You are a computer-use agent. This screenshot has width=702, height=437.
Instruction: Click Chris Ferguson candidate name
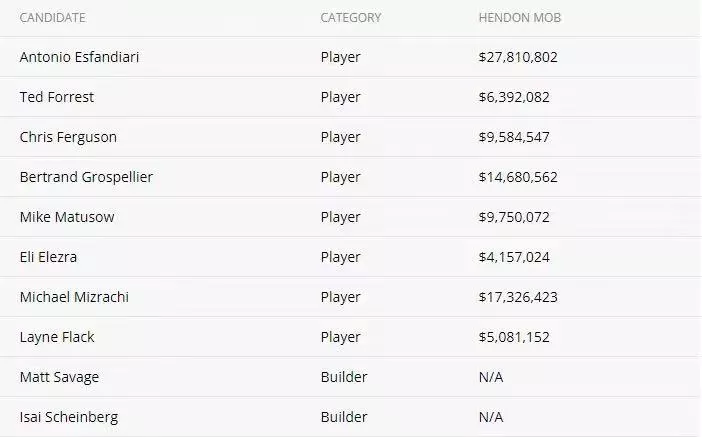tap(68, 137)
